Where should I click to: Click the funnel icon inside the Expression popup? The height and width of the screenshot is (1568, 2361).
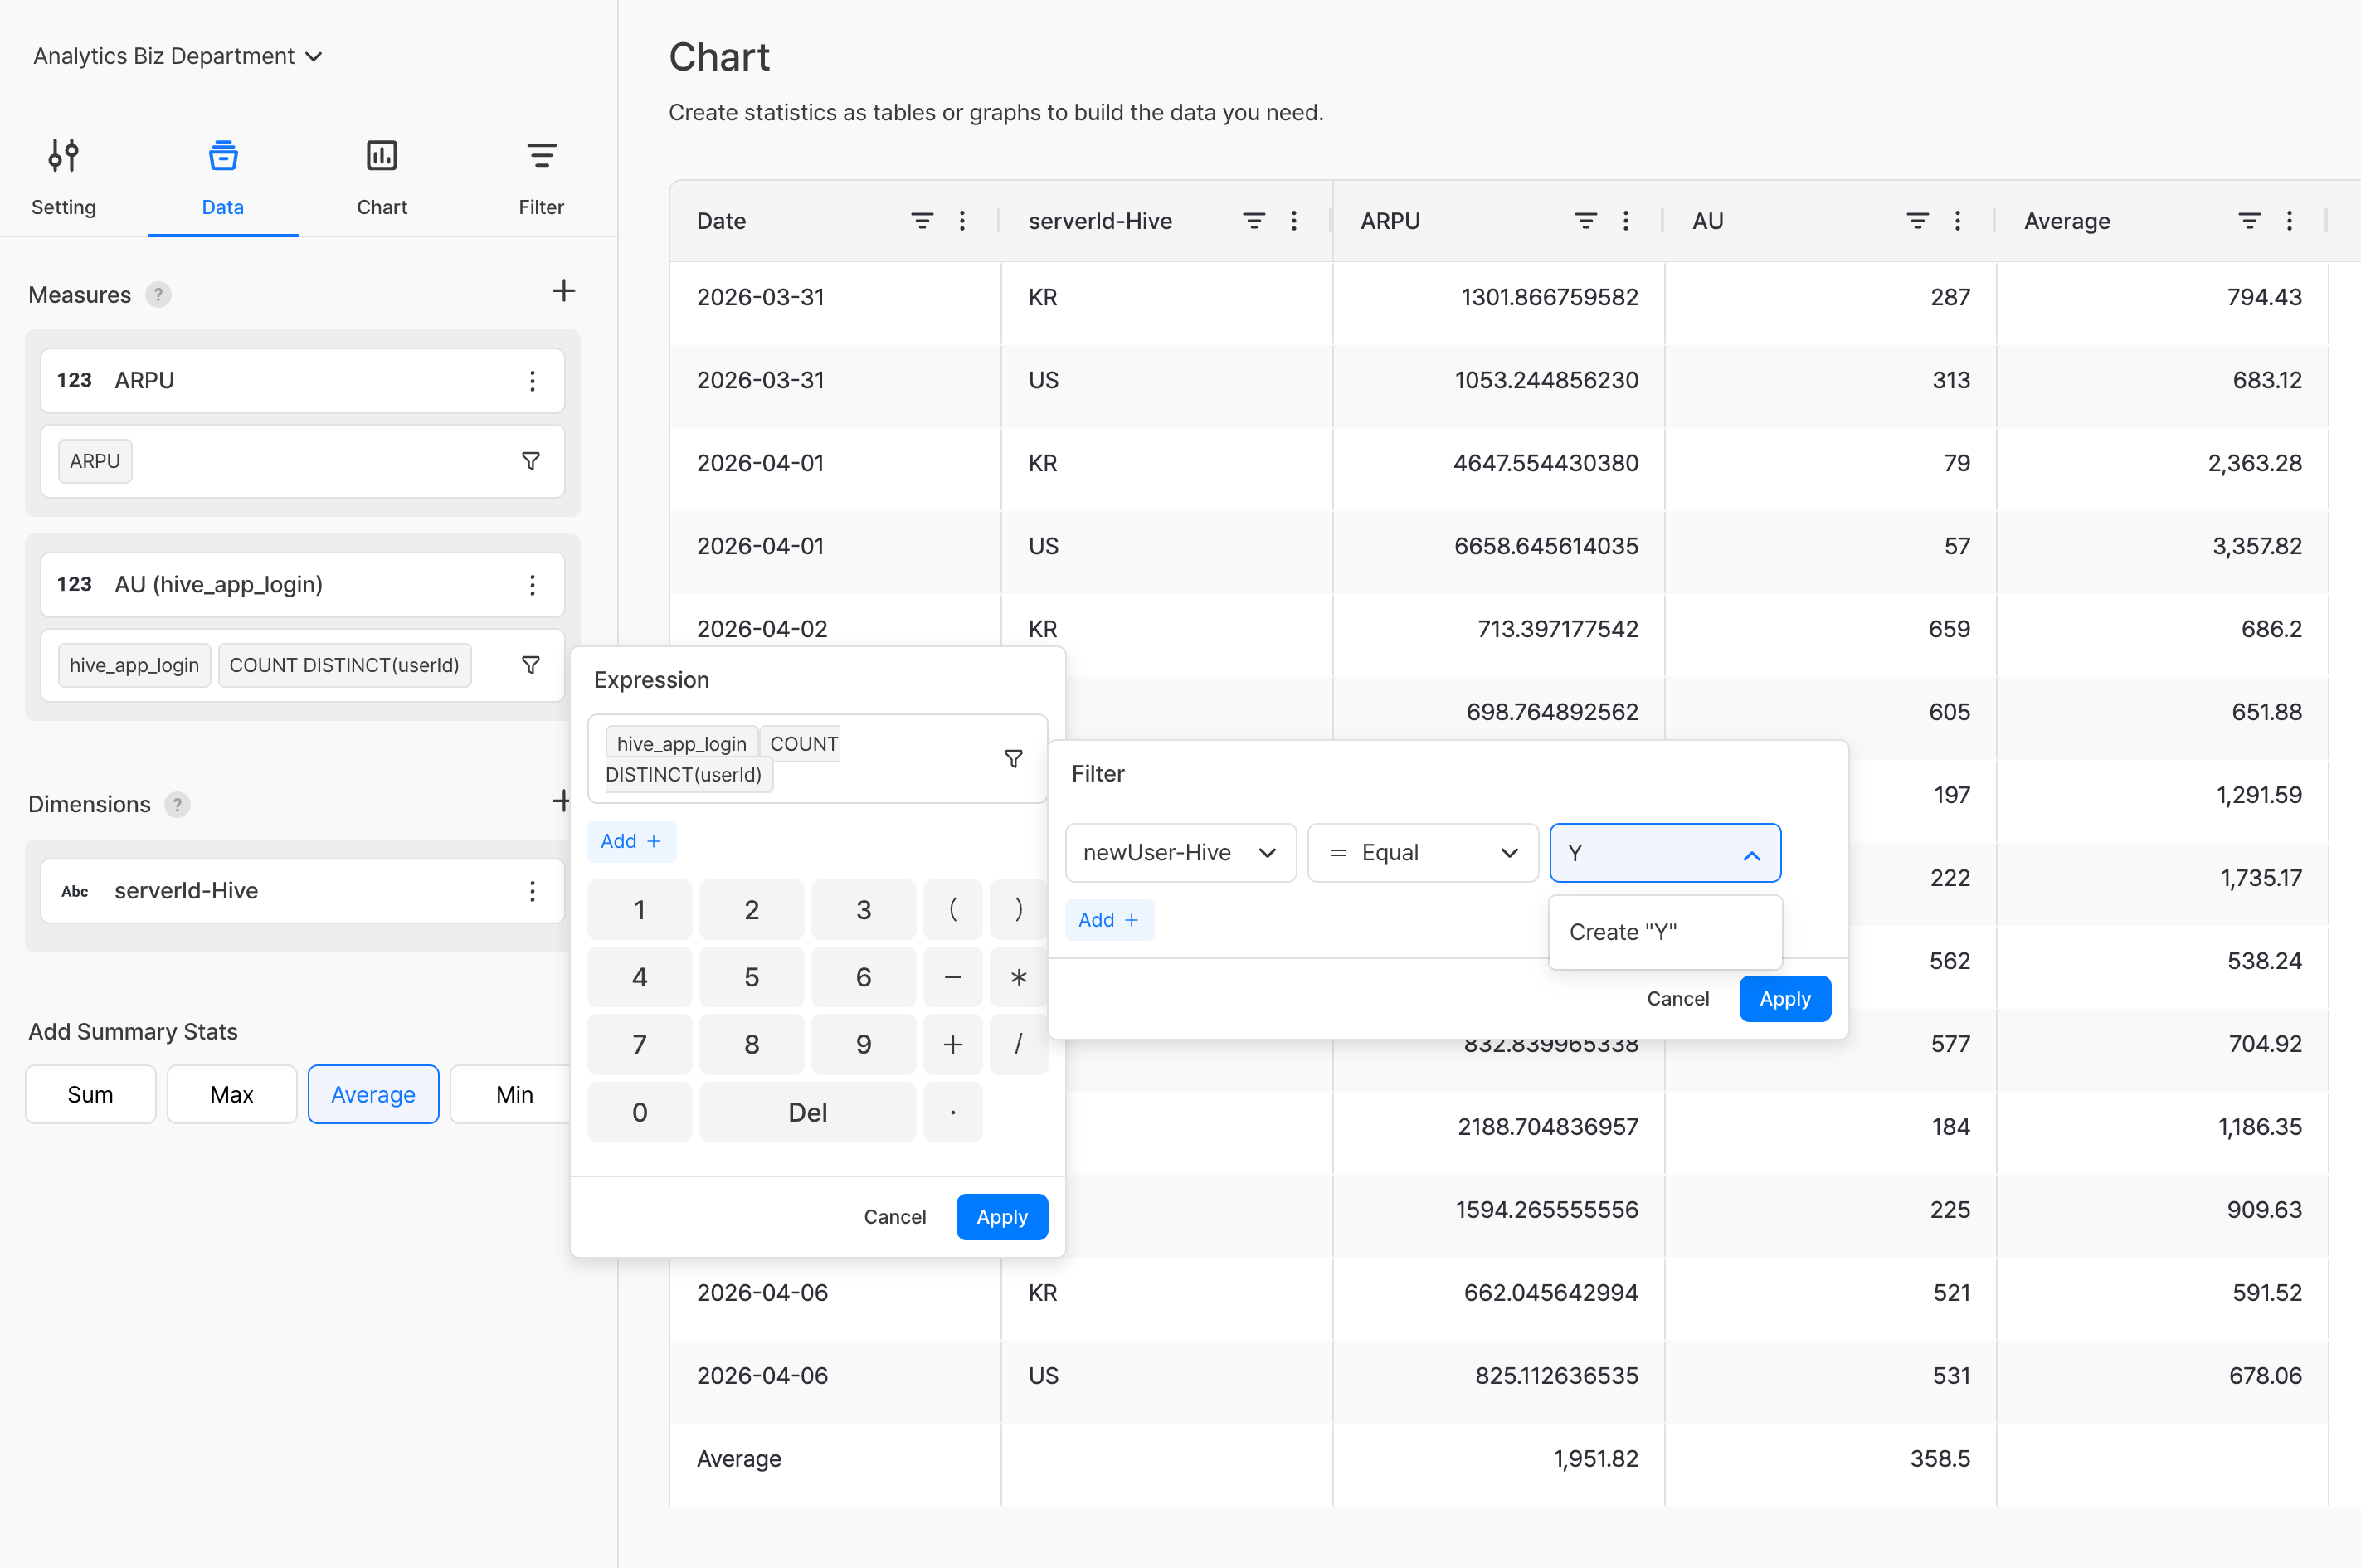point(1013,759)
